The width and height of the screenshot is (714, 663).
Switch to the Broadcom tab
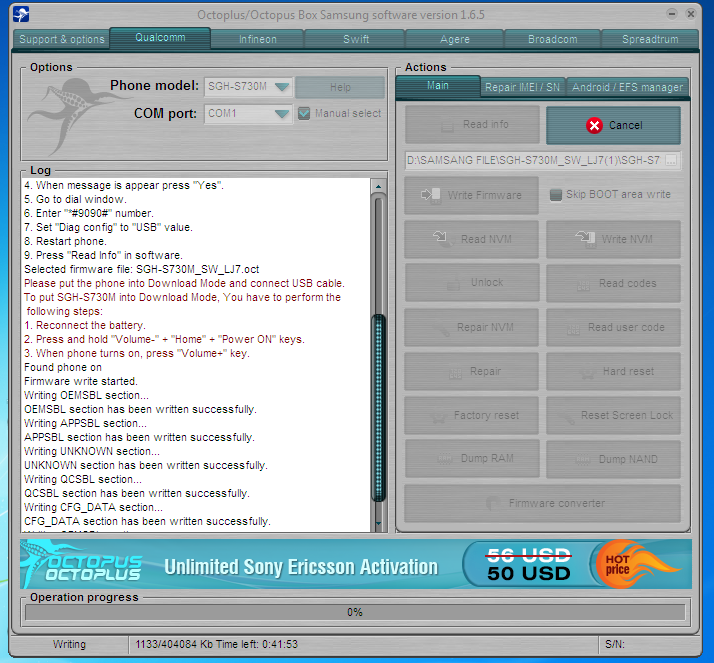pyautogui.click(x=552, y=39)
